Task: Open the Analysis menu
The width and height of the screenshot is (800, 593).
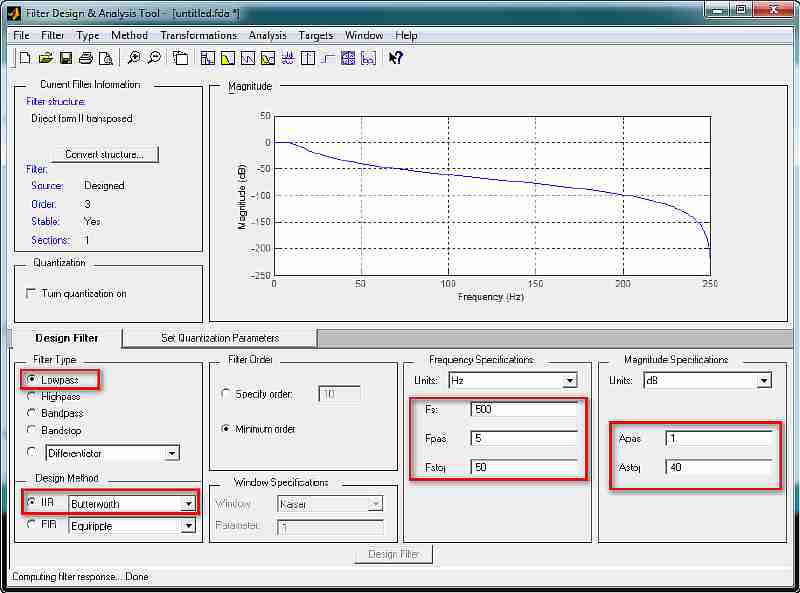Action: (x=267, y=35)
